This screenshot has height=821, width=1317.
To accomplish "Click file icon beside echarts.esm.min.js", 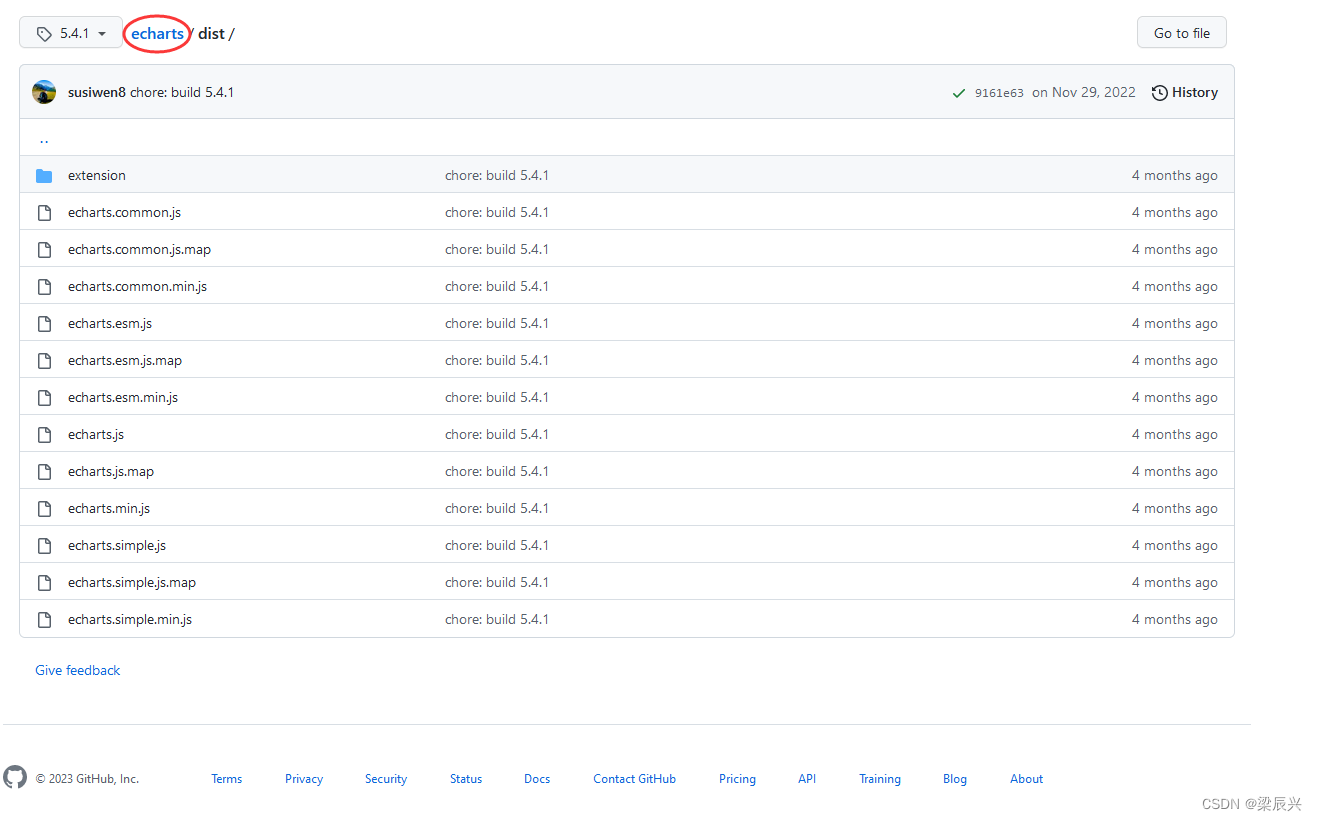I will (44, 397).
